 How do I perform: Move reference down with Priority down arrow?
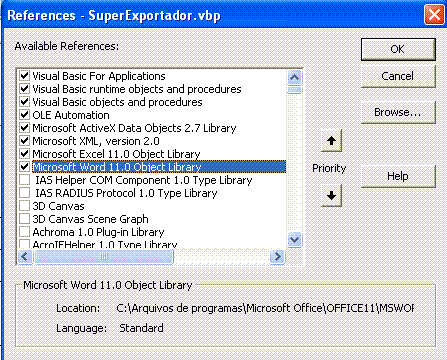(331, 195)
